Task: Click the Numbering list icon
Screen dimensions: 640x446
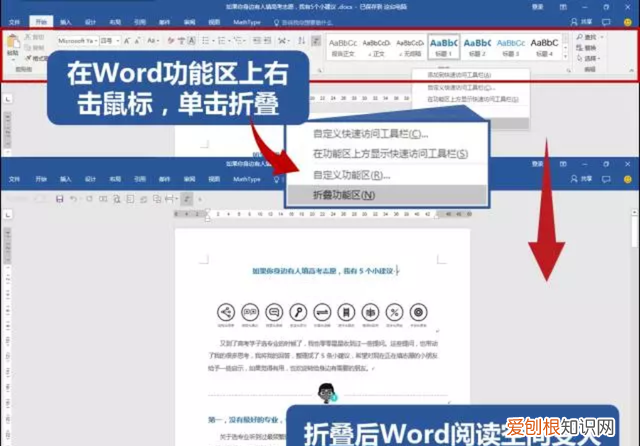Action: [223, 41]
